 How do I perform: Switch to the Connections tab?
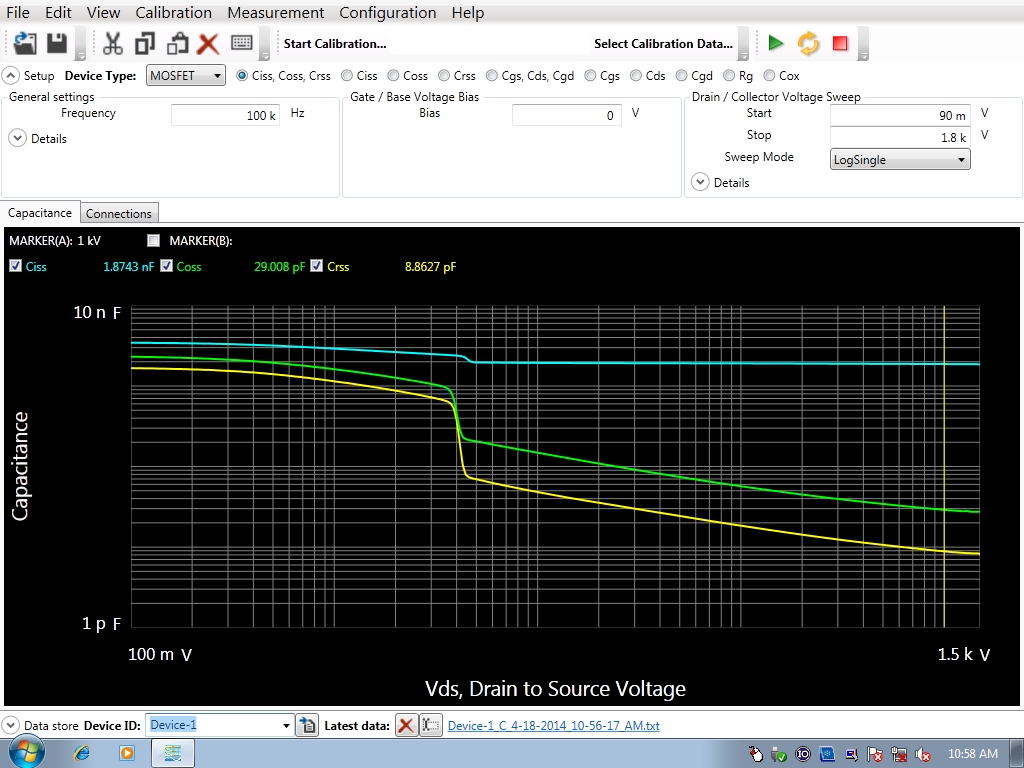point(118,213)
